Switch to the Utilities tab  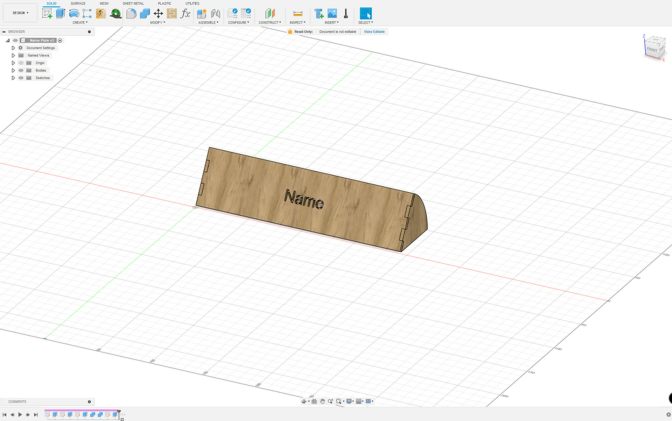[192, 3]
